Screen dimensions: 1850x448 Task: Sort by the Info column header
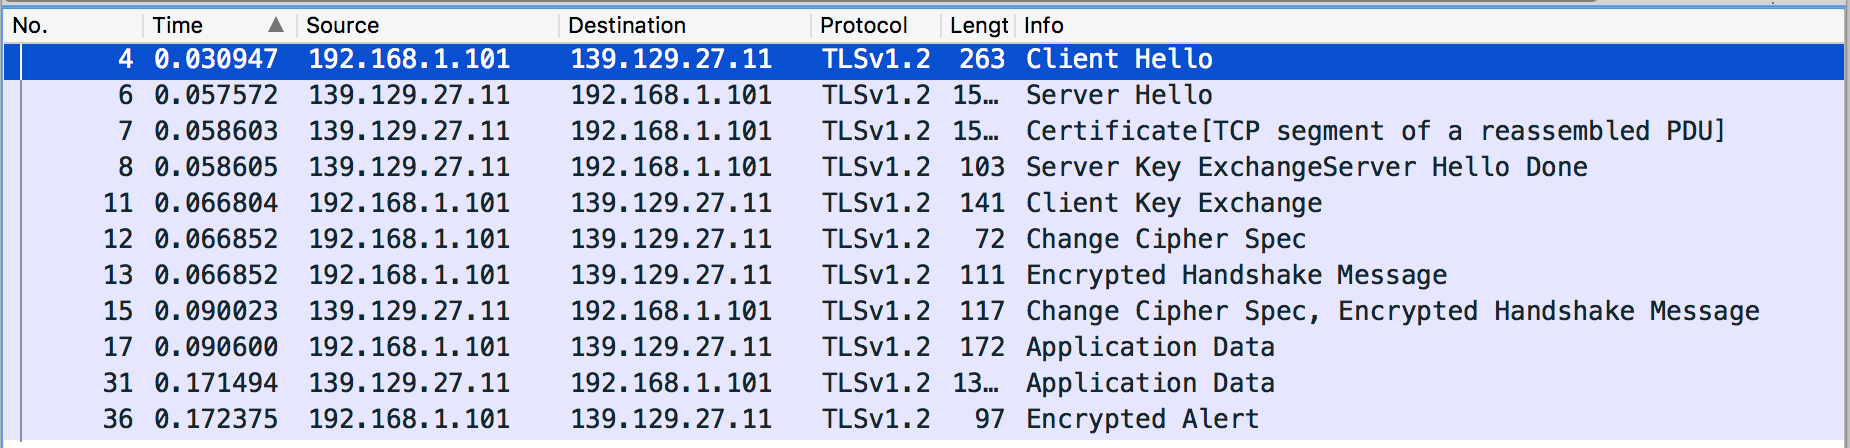[1044, 25]
